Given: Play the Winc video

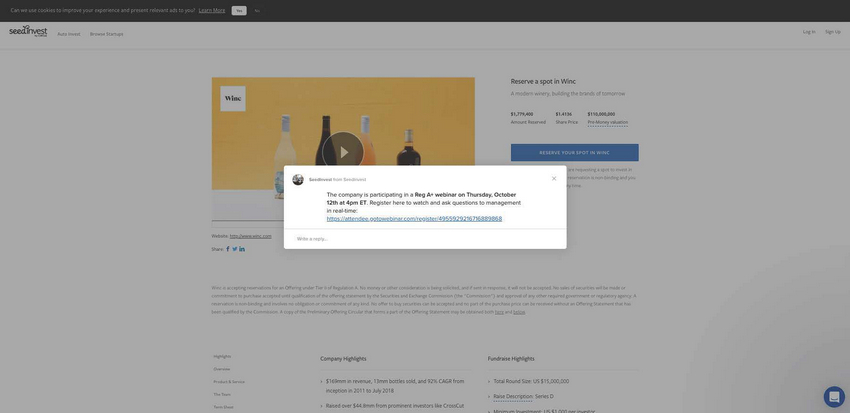Looking at the screenshot, I should 343,152.
